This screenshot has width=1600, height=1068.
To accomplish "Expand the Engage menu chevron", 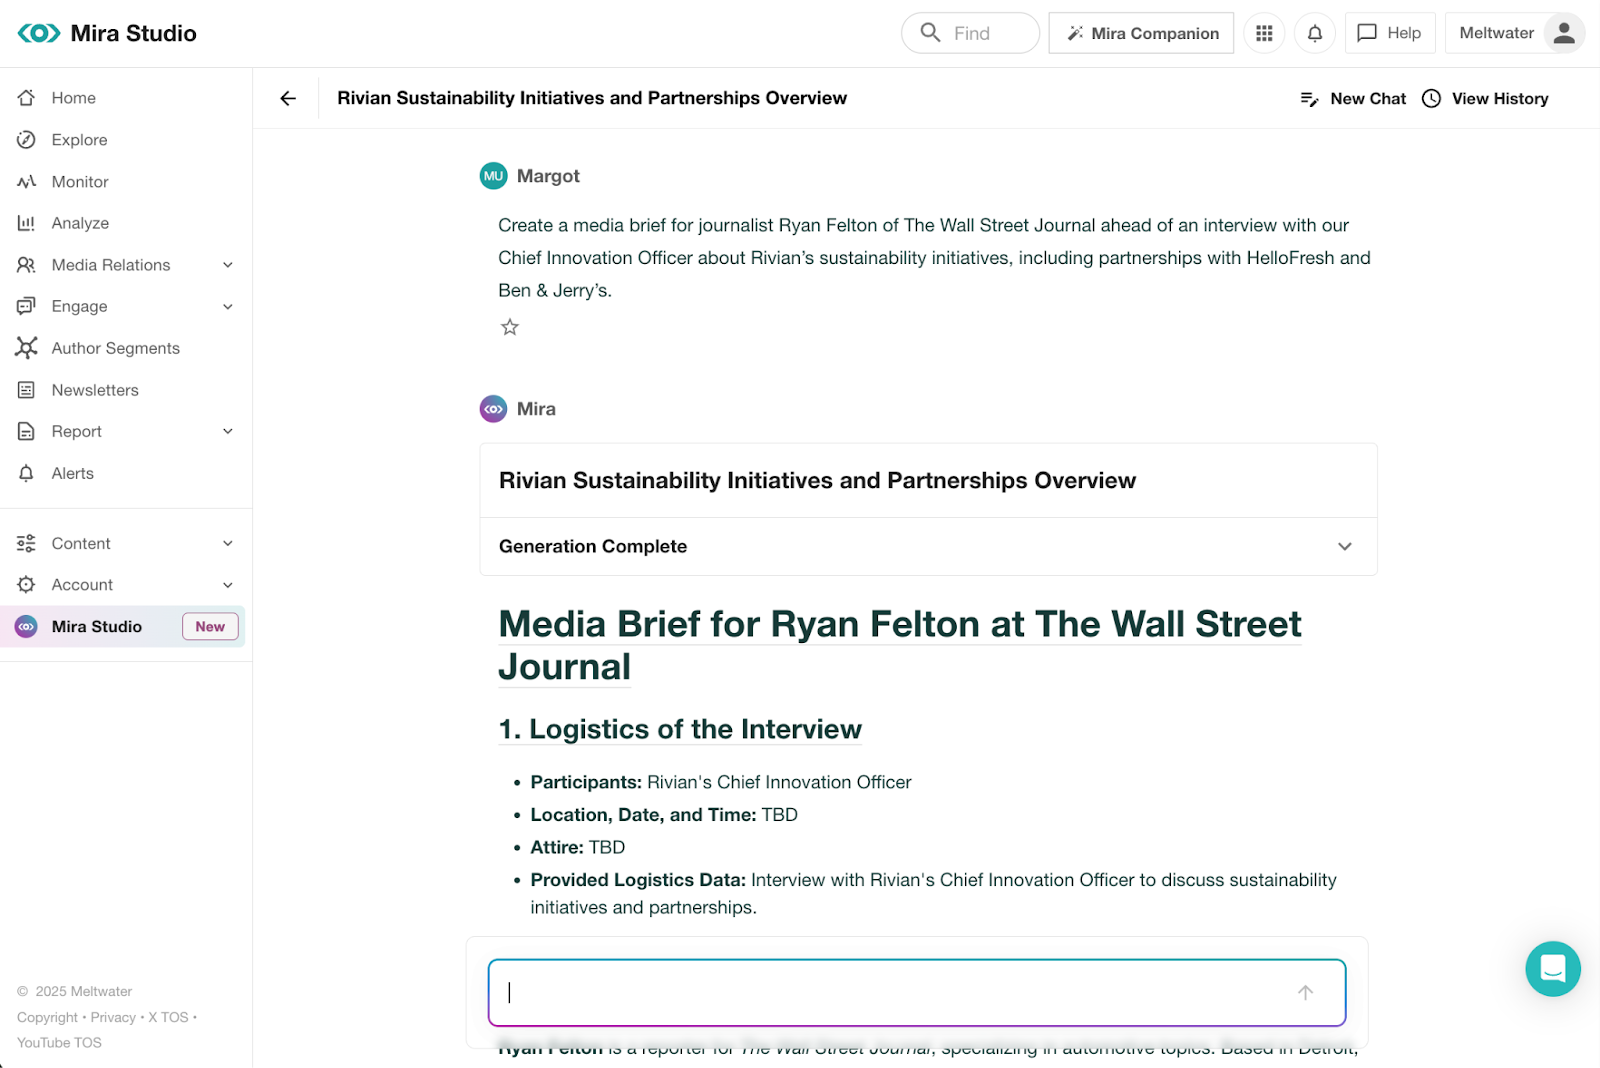I will pos(228,306).
